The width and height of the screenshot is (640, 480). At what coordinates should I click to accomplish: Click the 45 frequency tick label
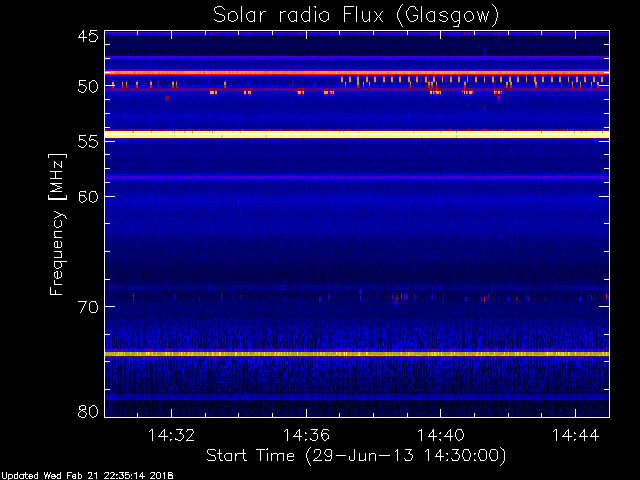click(88, 36)
